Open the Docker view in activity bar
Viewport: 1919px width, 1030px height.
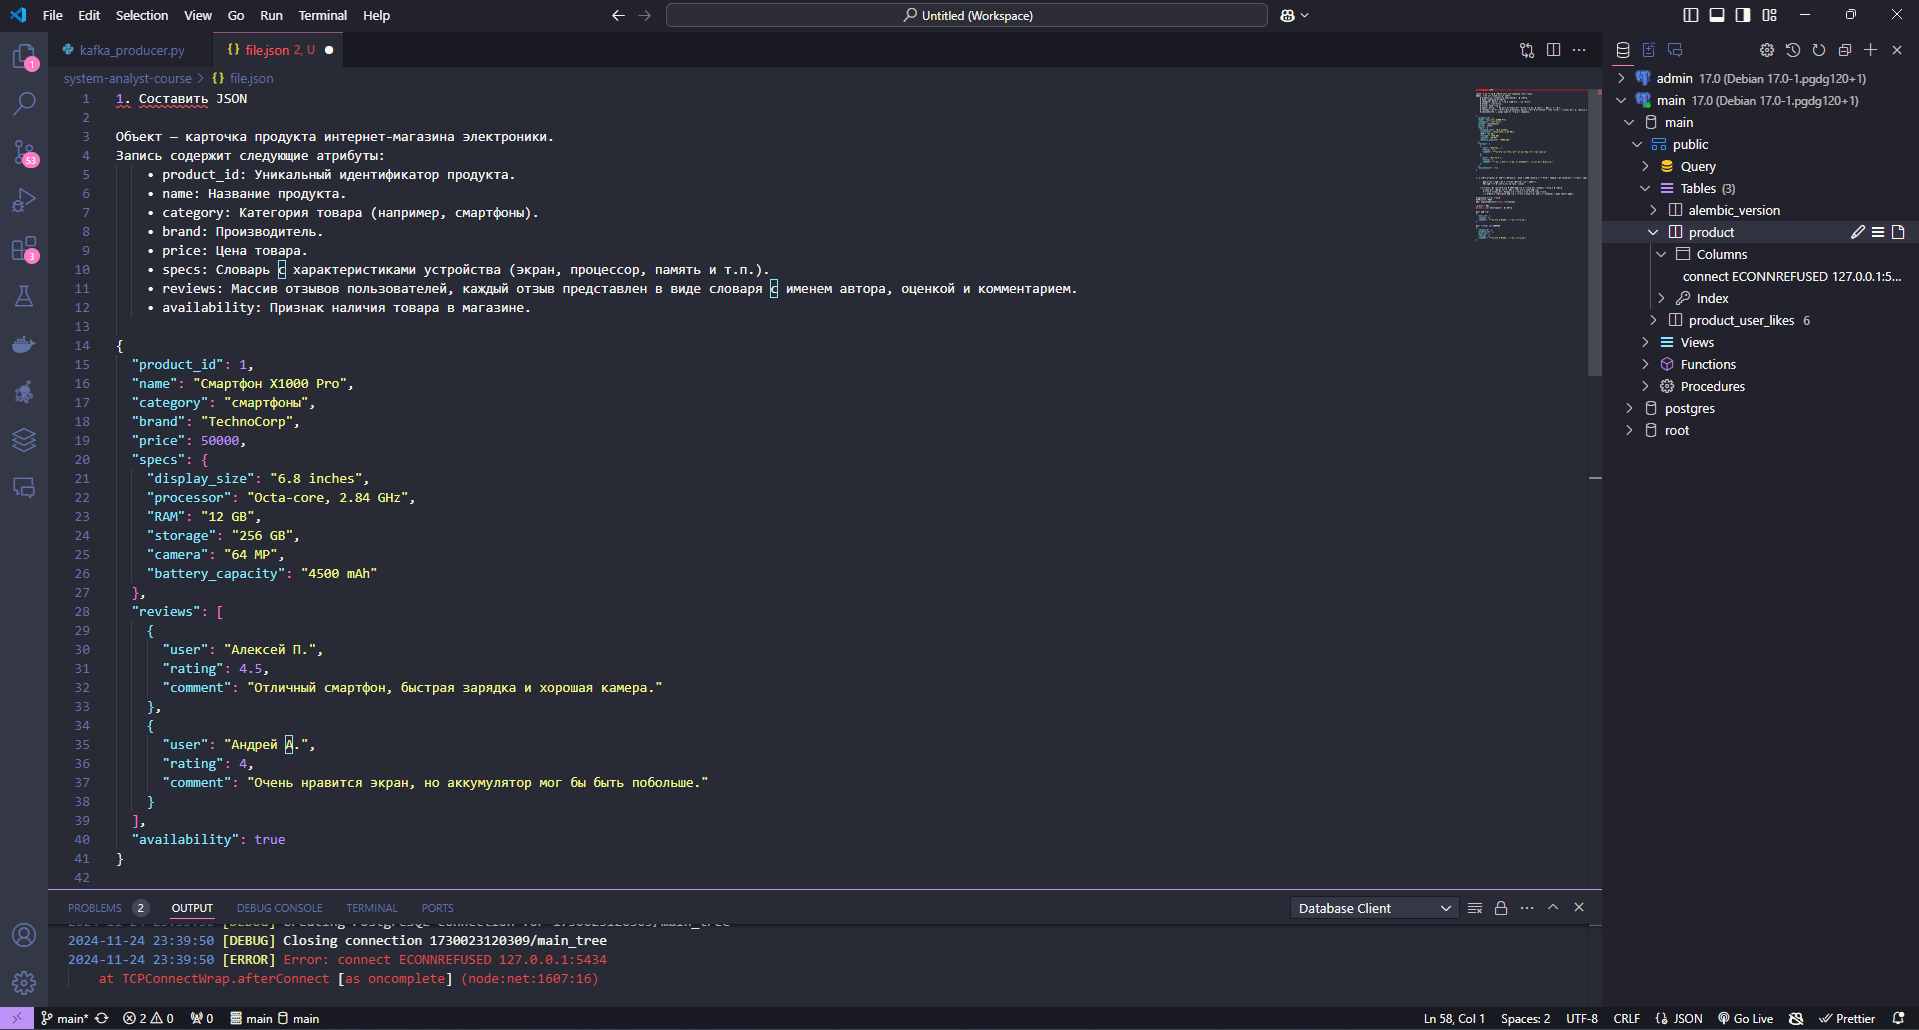tap(24, 345)
